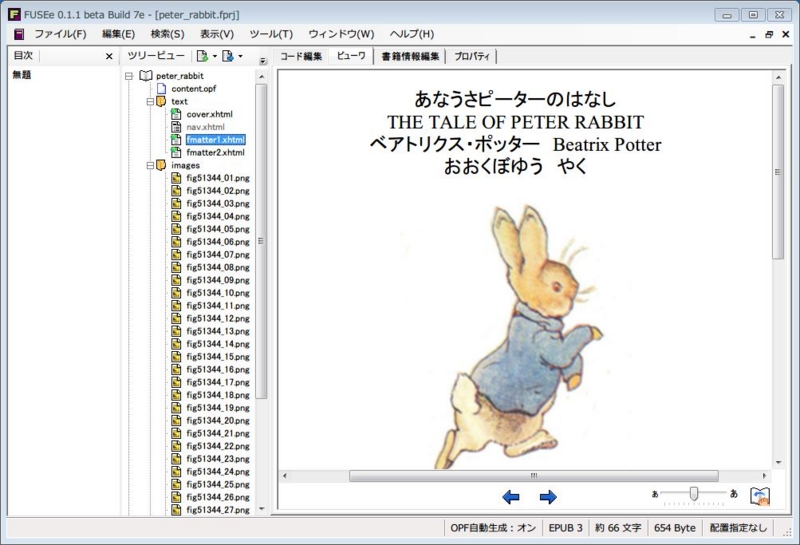
Task: Click image icon beside fig51344_07.png
Action: [176, 254]
